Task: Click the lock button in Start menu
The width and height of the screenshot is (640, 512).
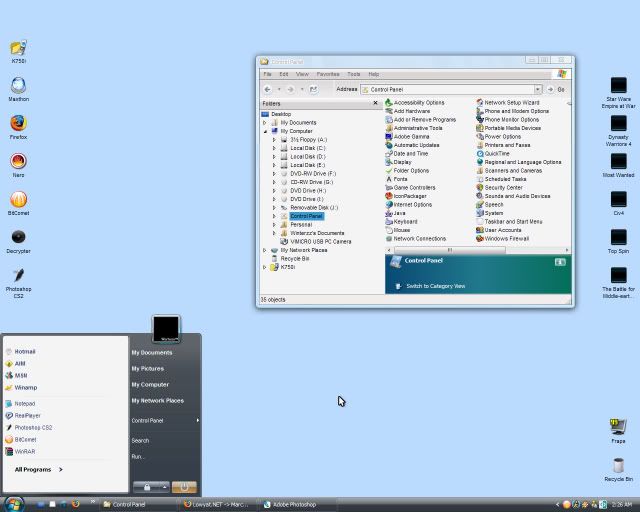Action: tap(147, 487)
